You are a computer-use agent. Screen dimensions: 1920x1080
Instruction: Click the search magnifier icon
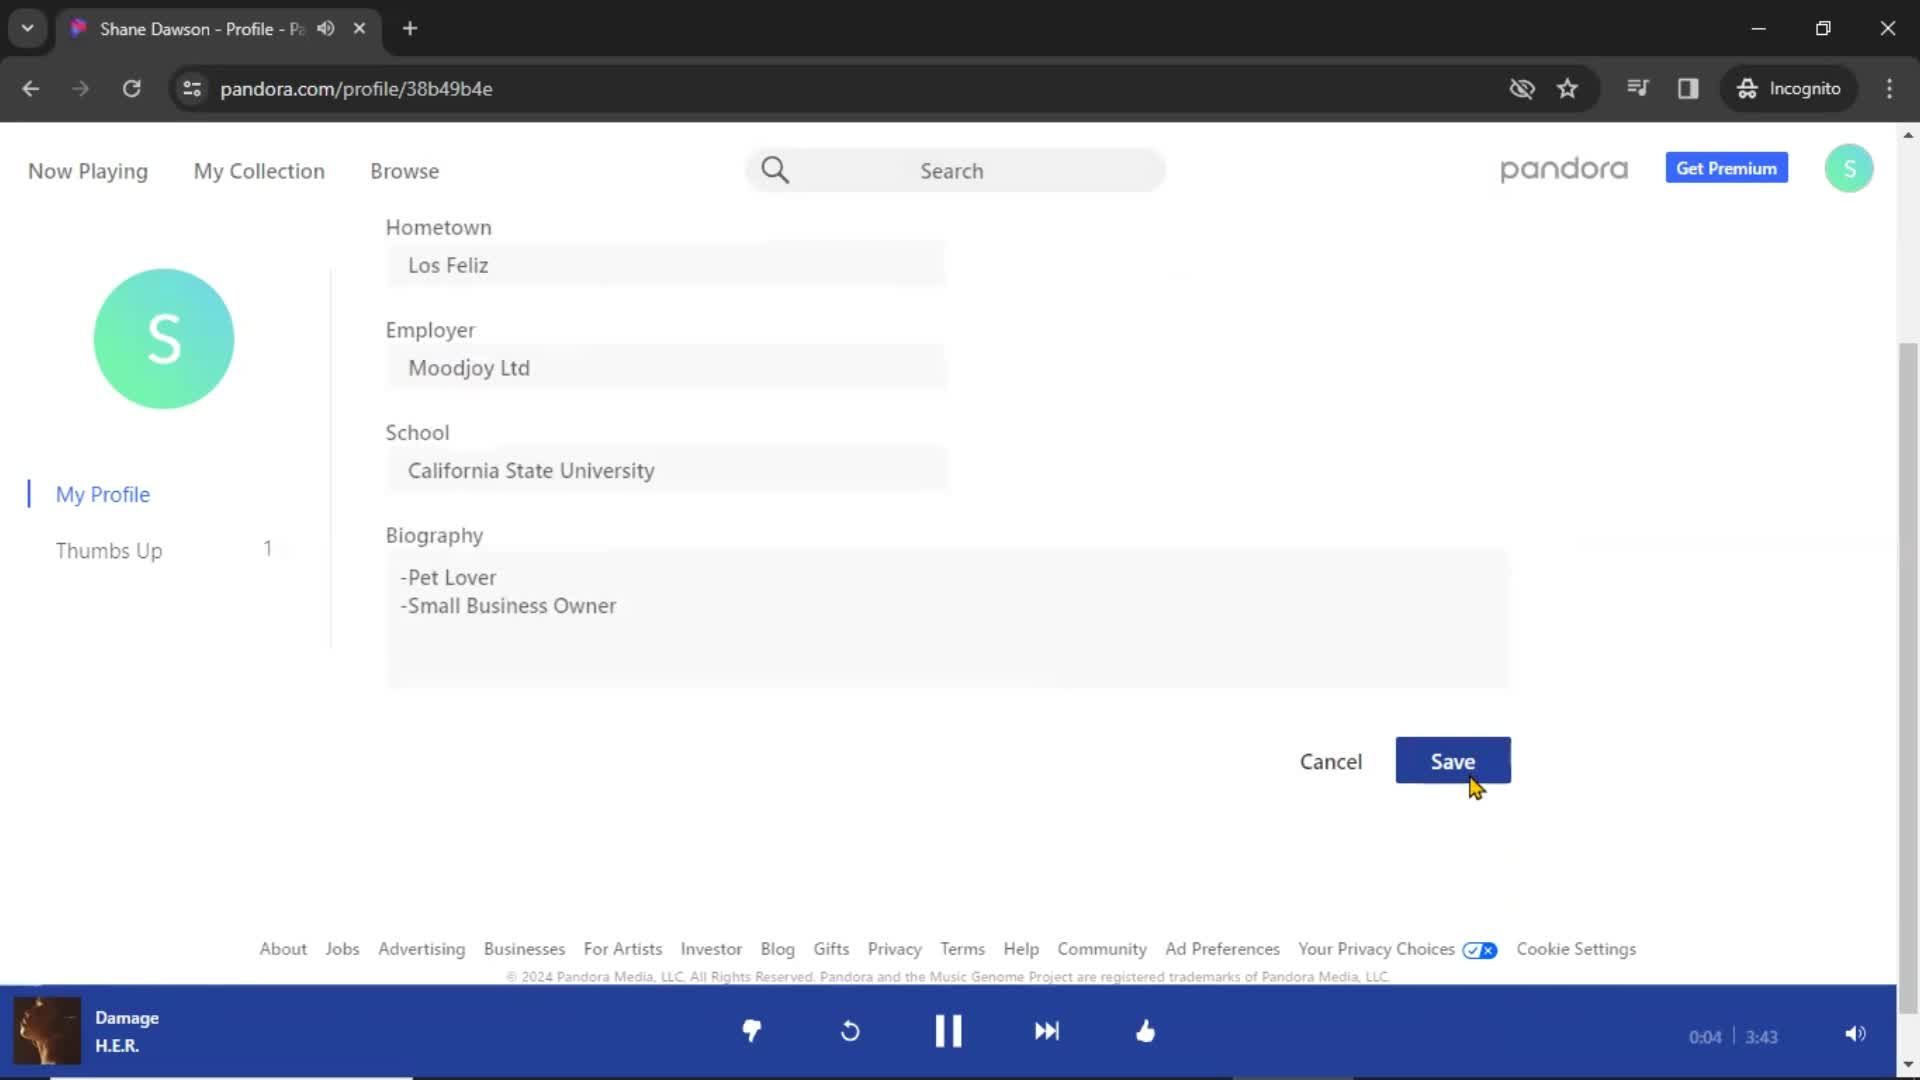(x=777, y=169)
